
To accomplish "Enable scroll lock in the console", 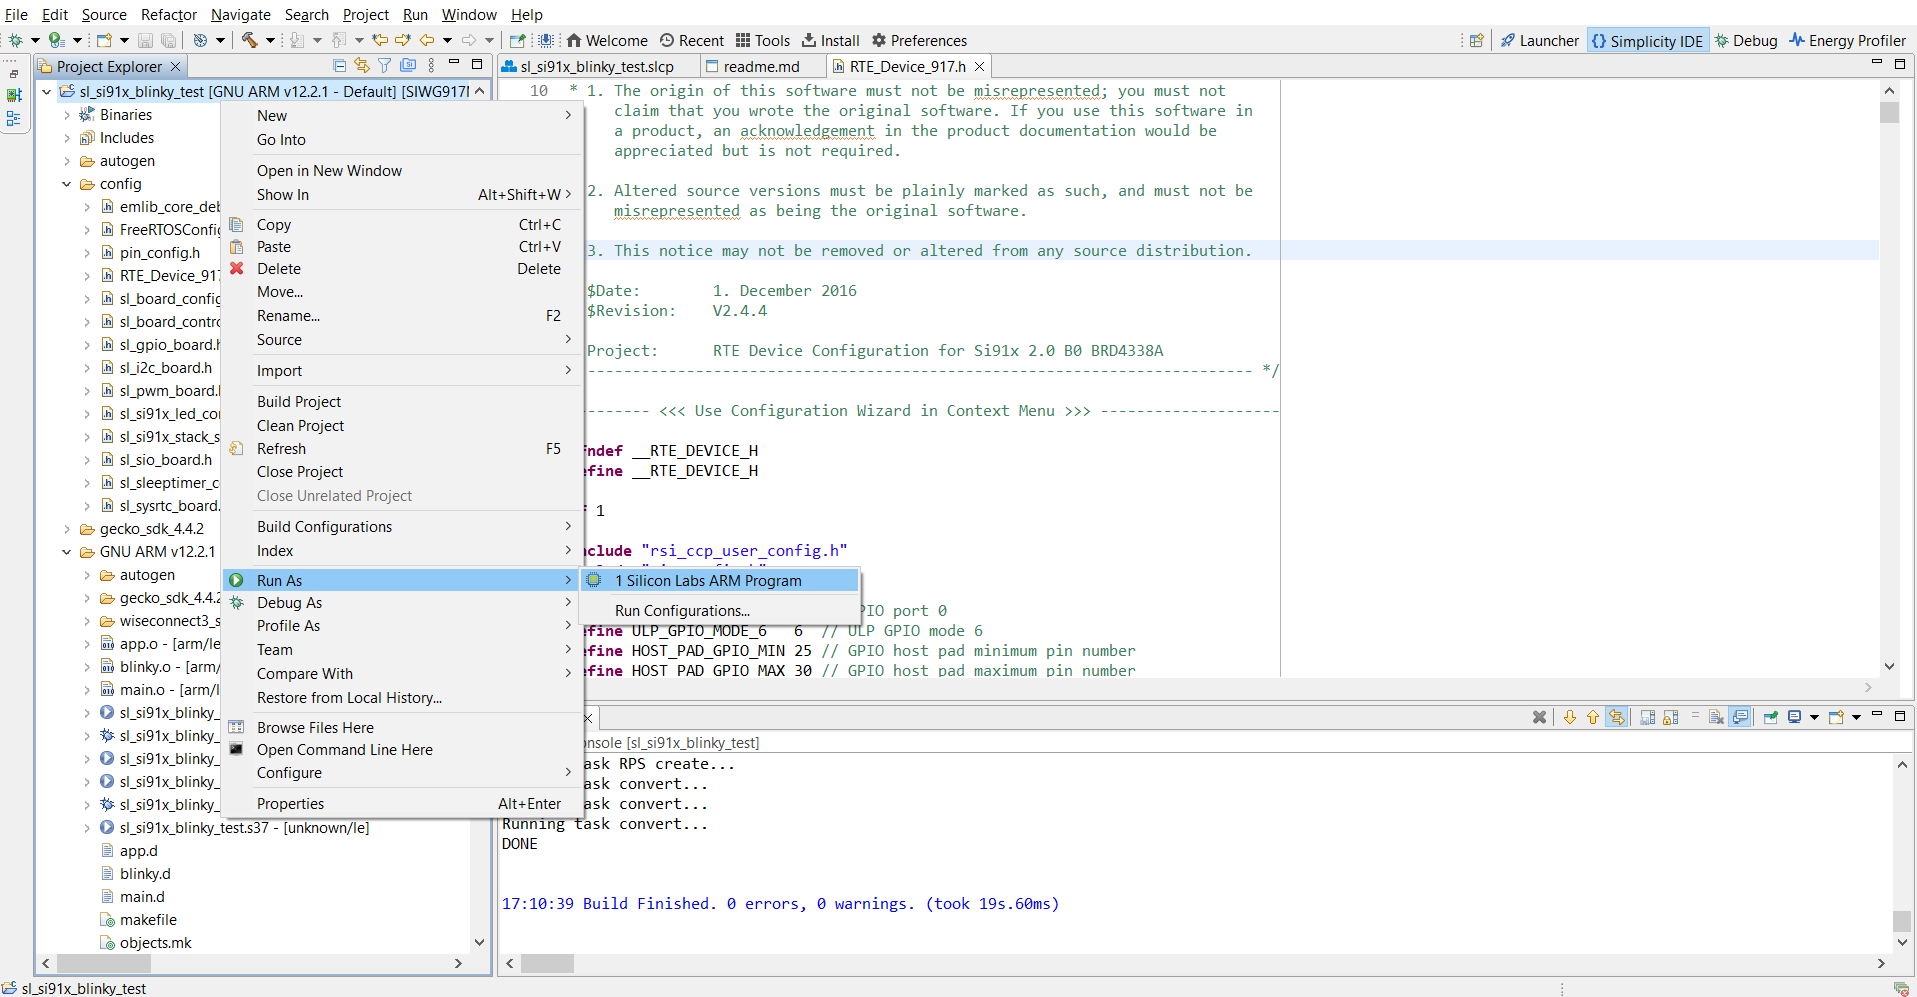I will (1672, 717).
